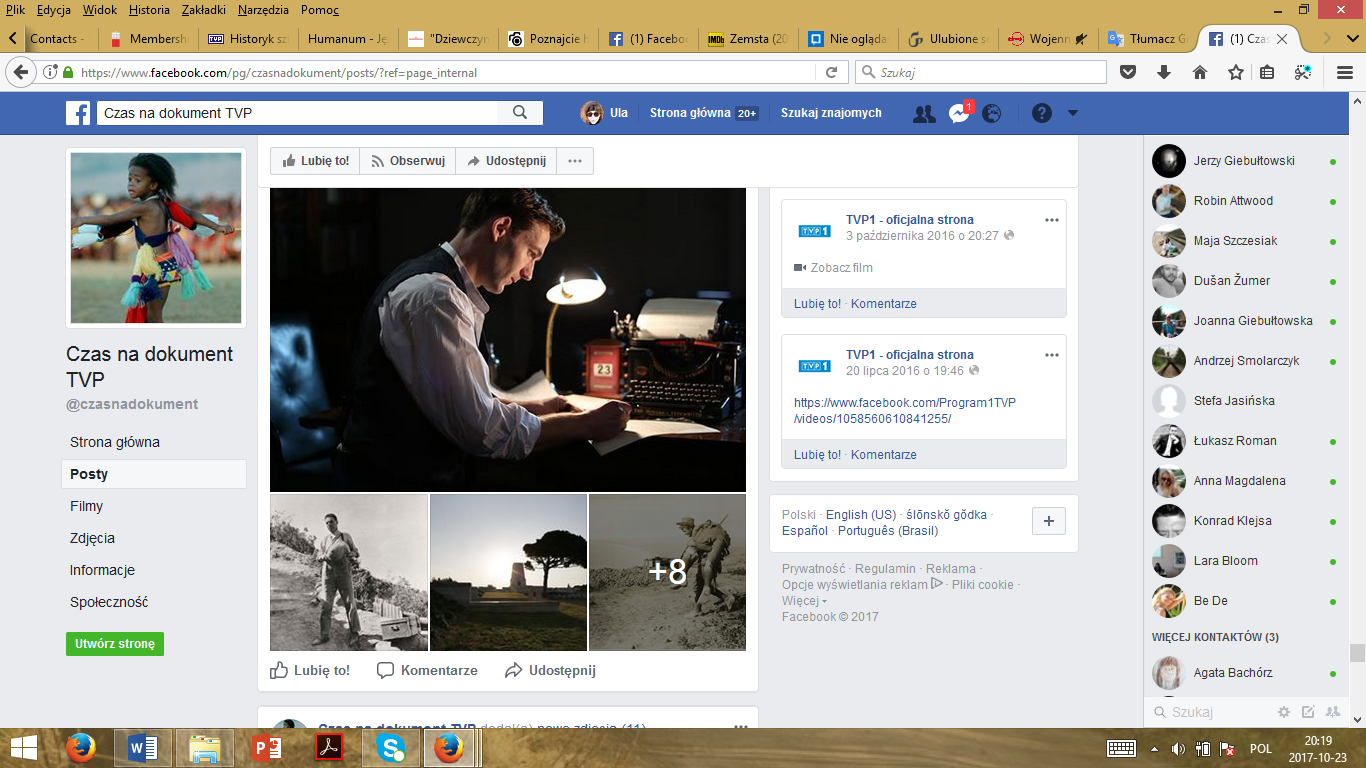The image size is (1366, 768).
Task: Open chat with Konrad Klejsa
Action: point(1245,520)
